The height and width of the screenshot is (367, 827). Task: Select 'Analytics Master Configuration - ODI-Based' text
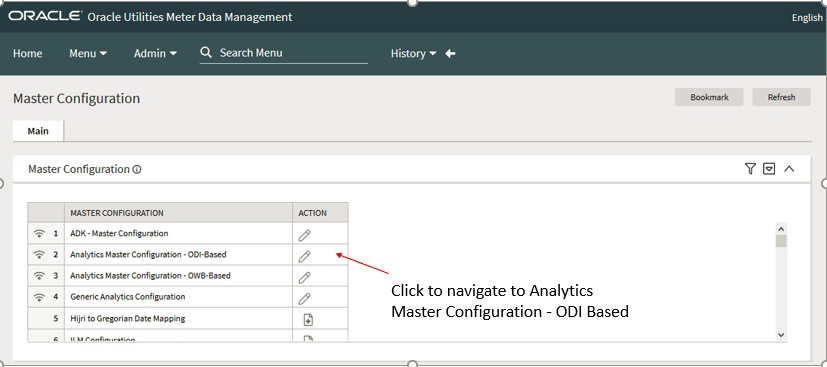point(148,254)
